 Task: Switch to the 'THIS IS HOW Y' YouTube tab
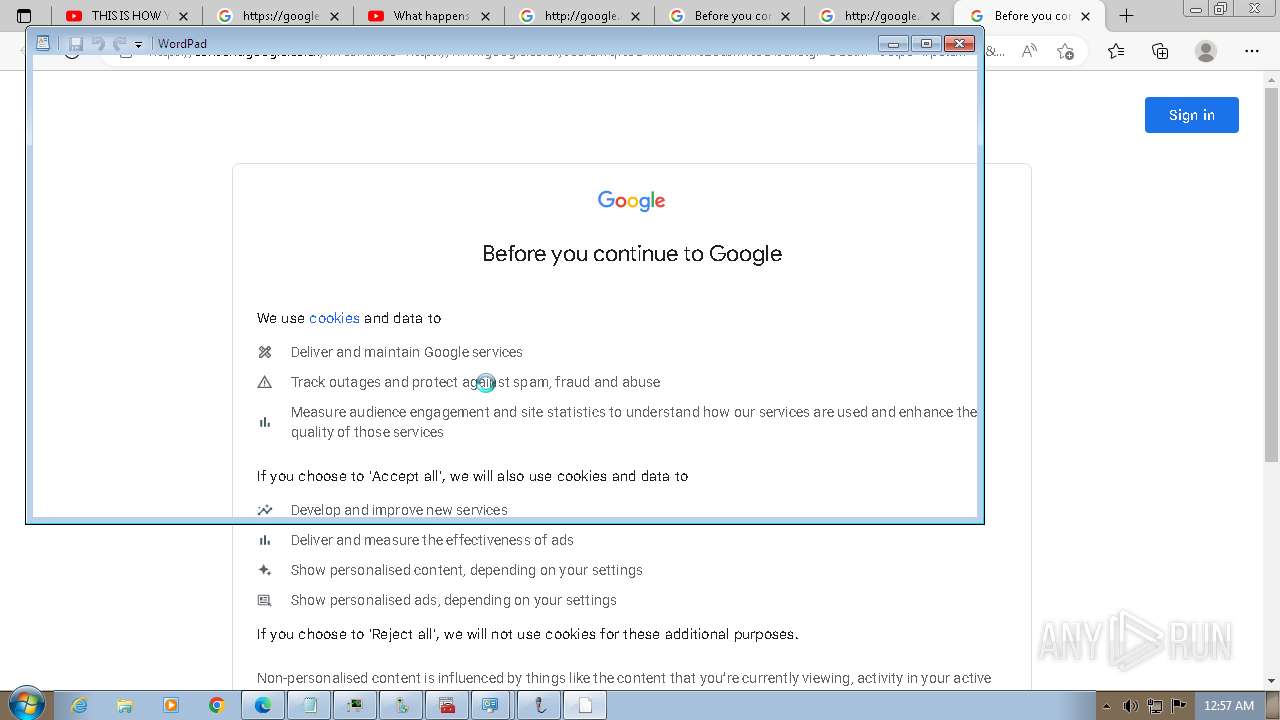coord(127,16)
